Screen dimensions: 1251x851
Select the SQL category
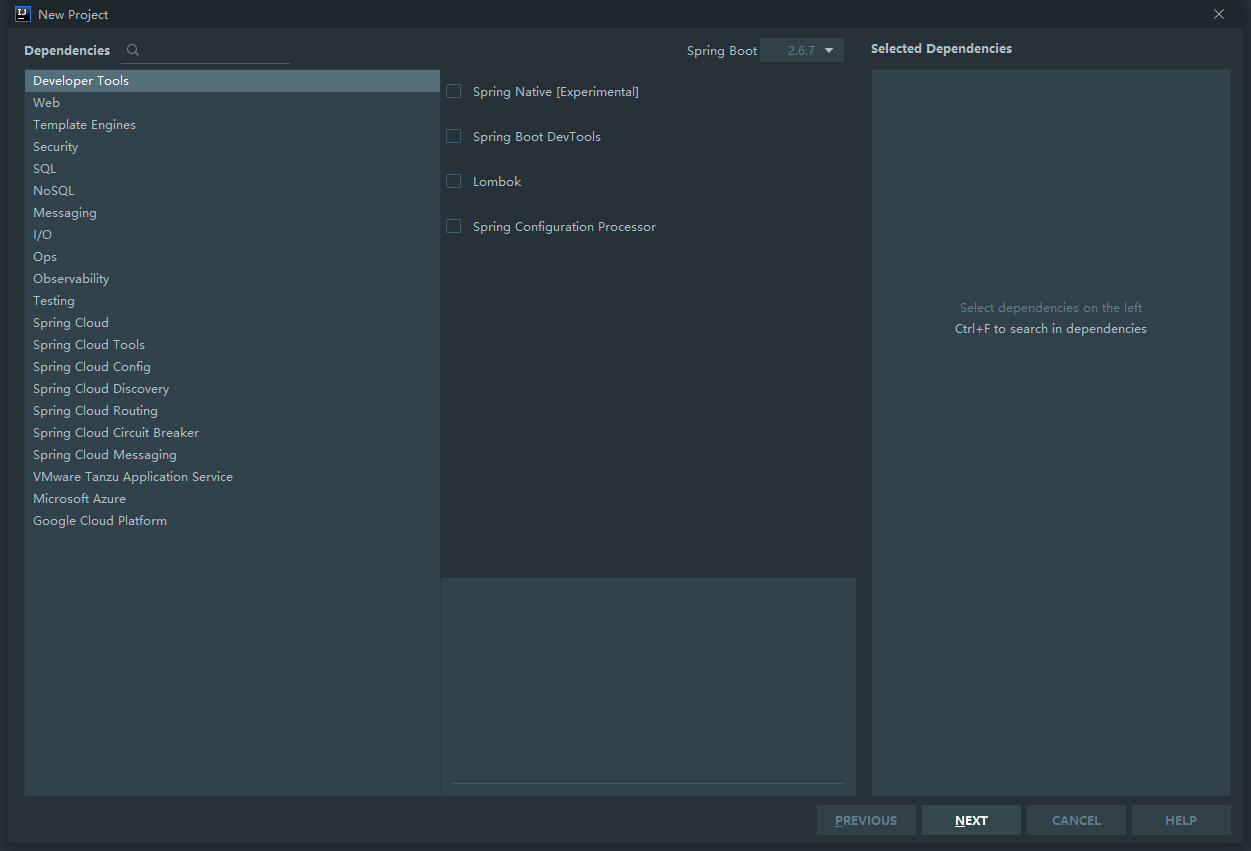click(x=232, y=169)
